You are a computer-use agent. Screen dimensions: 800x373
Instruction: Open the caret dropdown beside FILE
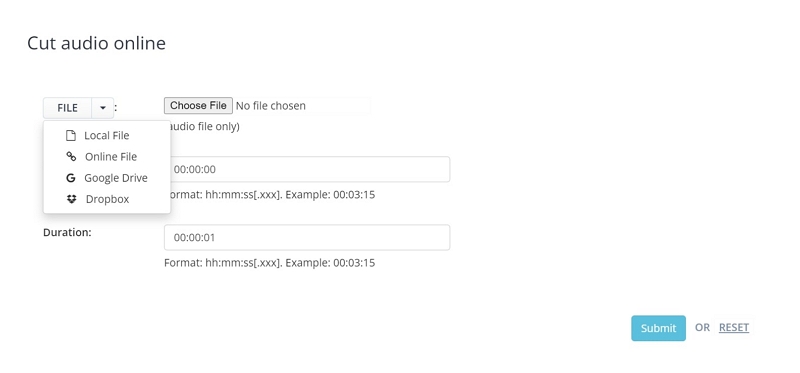click(103, 108)
